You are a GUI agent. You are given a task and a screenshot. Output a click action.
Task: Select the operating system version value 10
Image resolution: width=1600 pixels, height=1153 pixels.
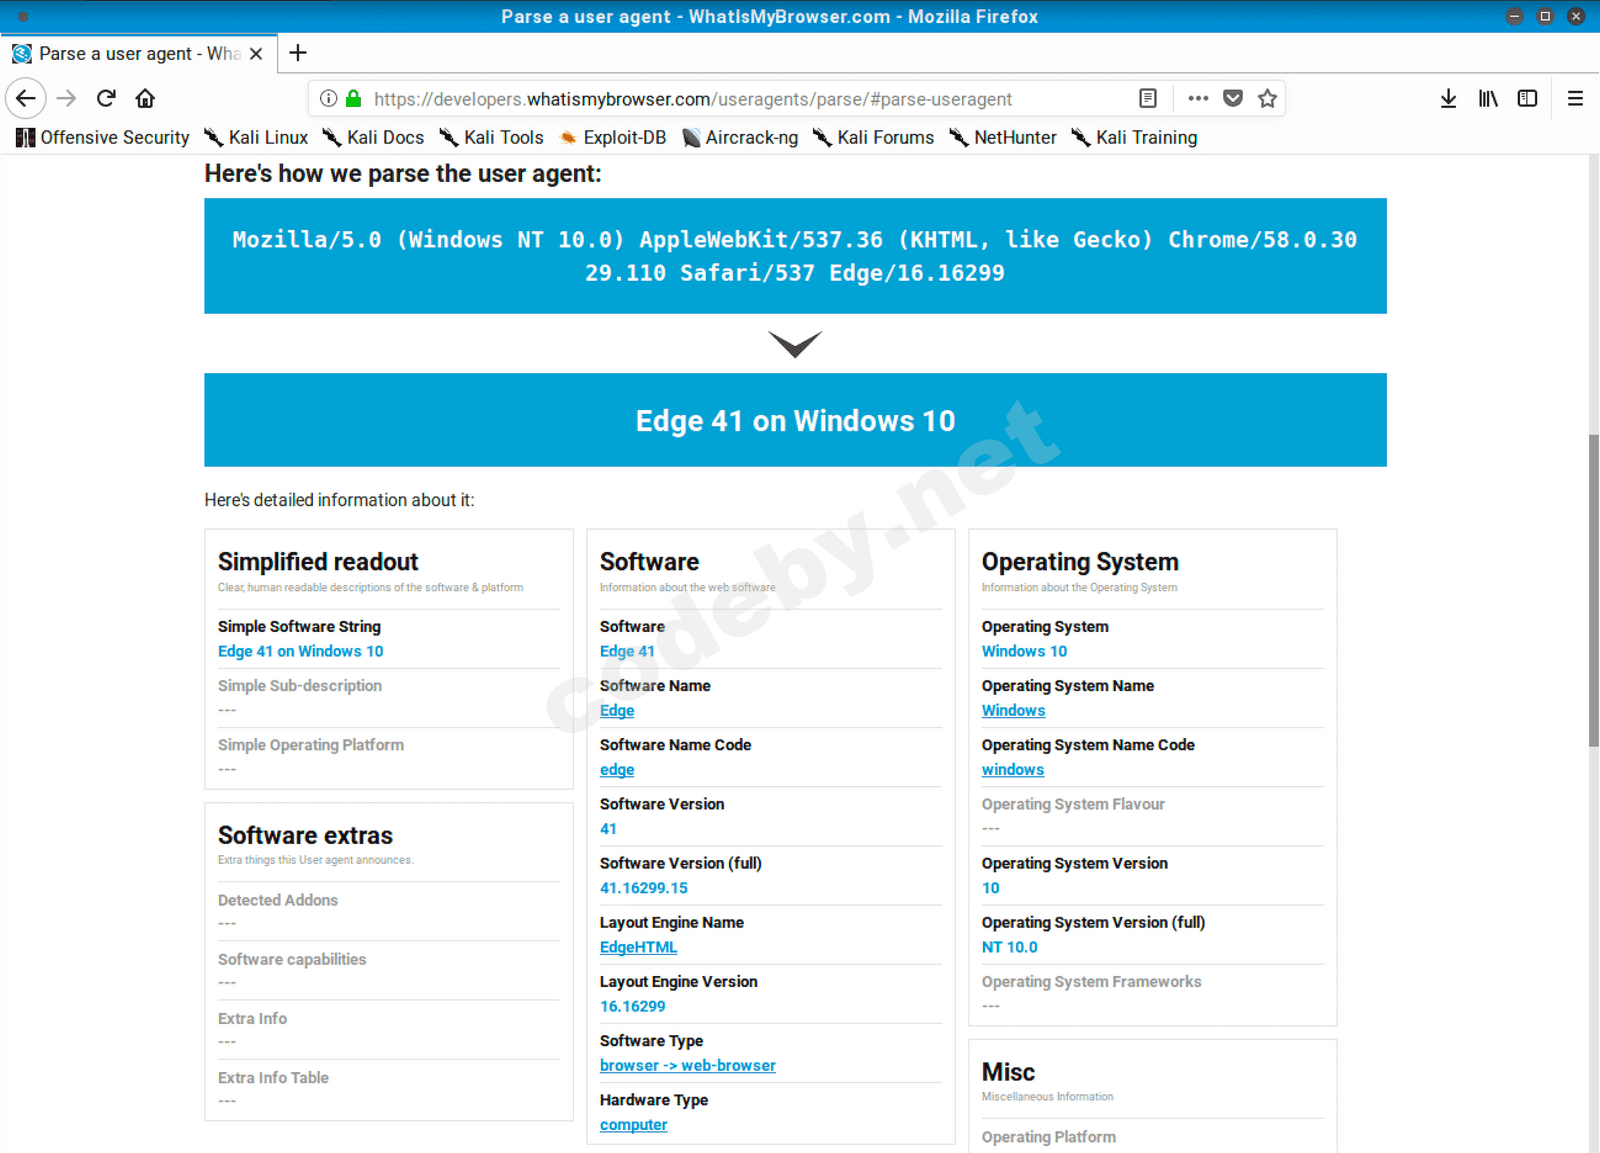point(990,887)
